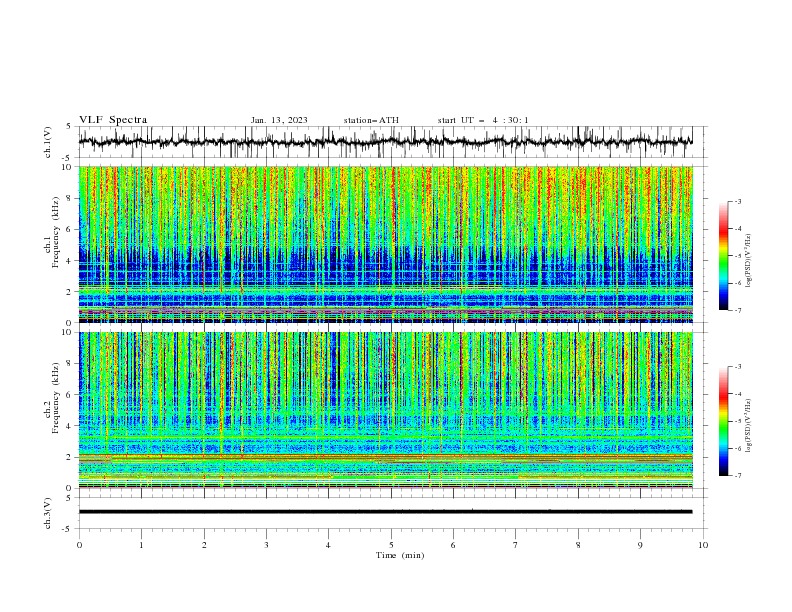Click inside the ch.2 spectrogram panel
Screen dimensions: 792x612
[385, 410]
